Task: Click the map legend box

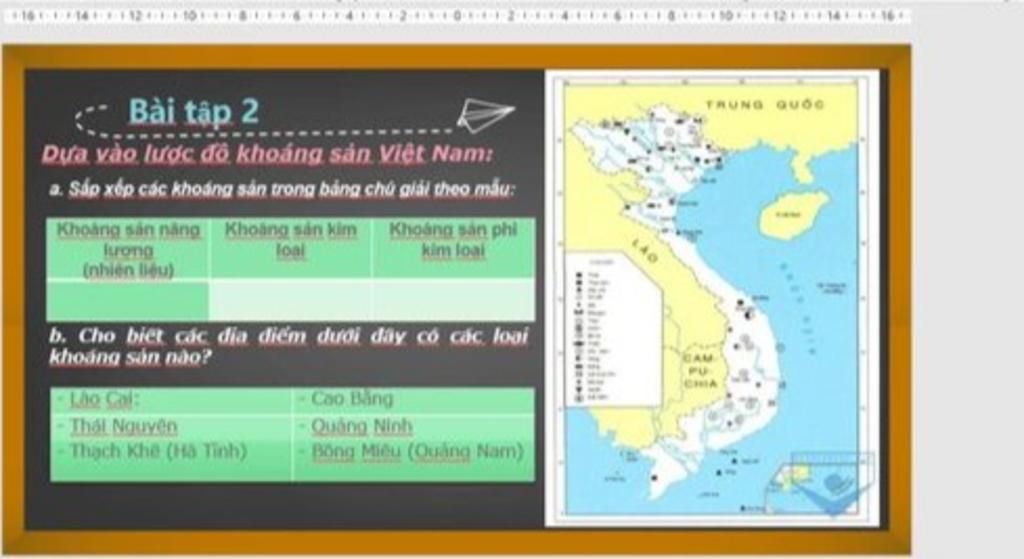Action: 614,330
